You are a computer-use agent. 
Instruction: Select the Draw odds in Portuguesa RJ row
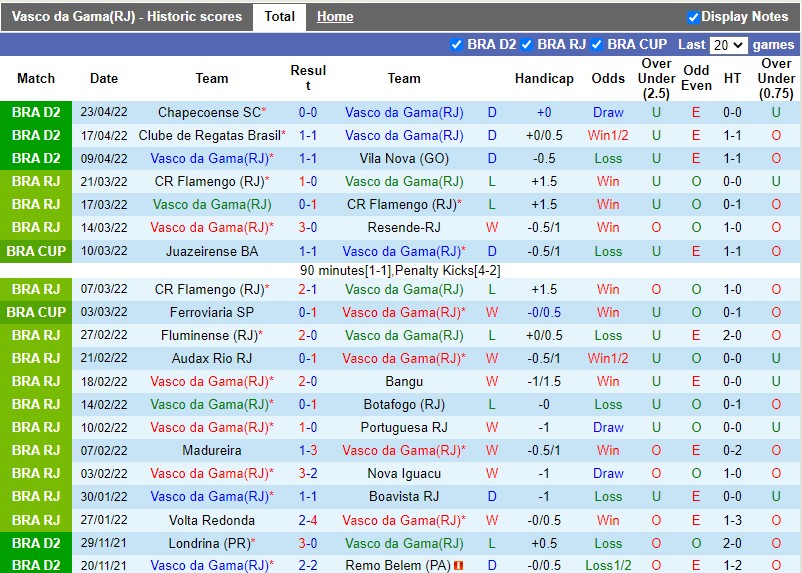pos(608,428)
